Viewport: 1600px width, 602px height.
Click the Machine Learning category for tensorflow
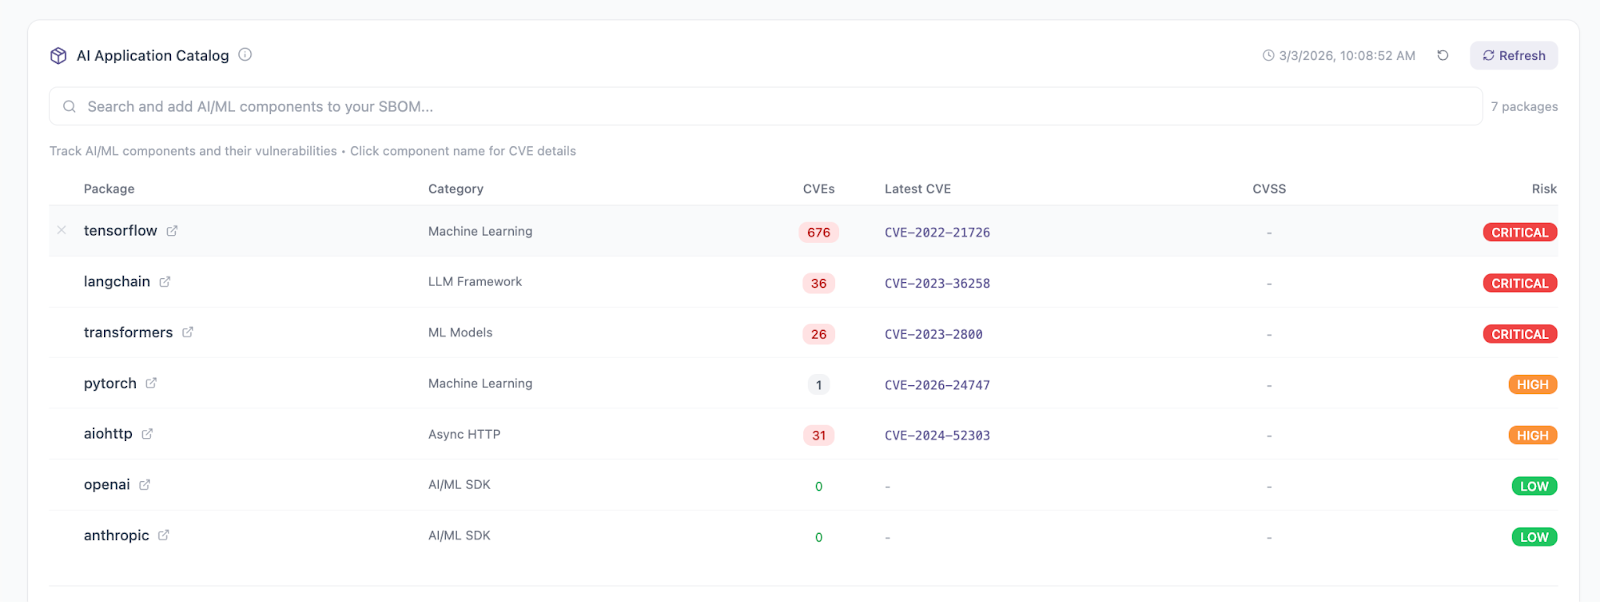pos(480,231)
